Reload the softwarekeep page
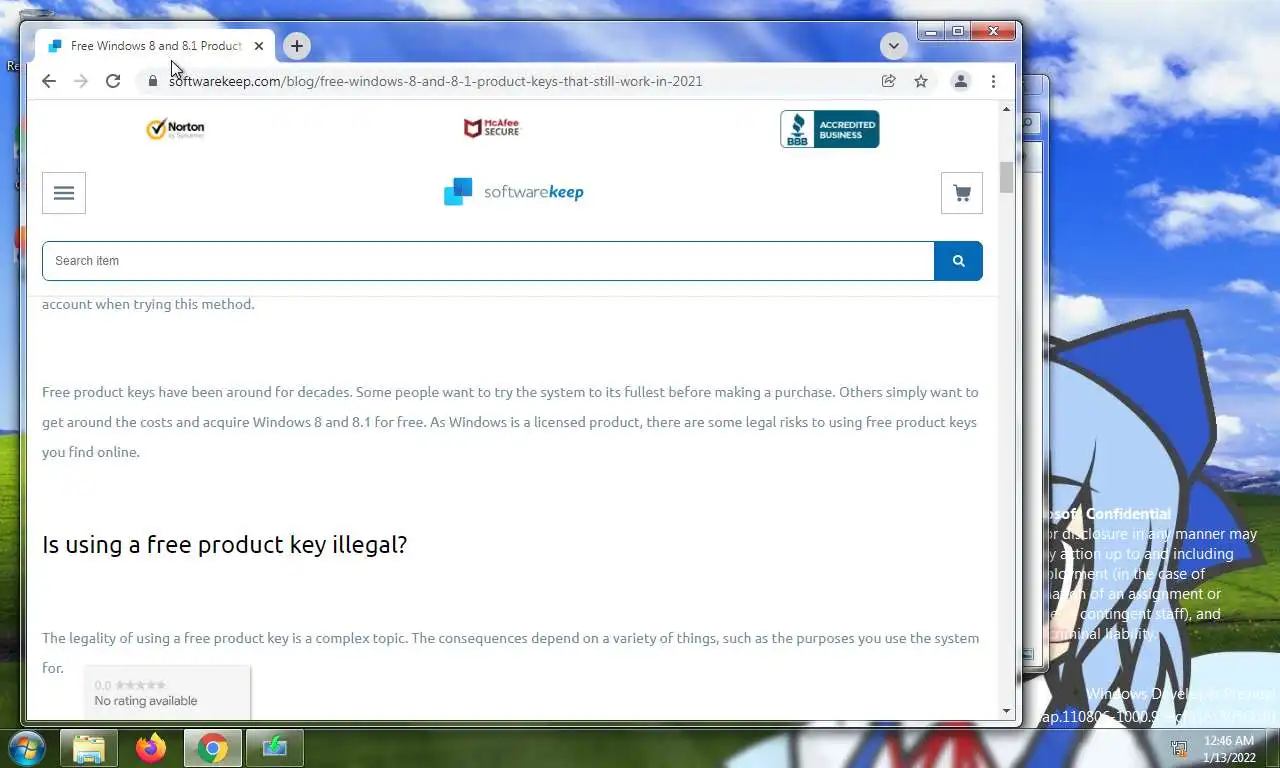1280x768 pixels. point(113,81)
